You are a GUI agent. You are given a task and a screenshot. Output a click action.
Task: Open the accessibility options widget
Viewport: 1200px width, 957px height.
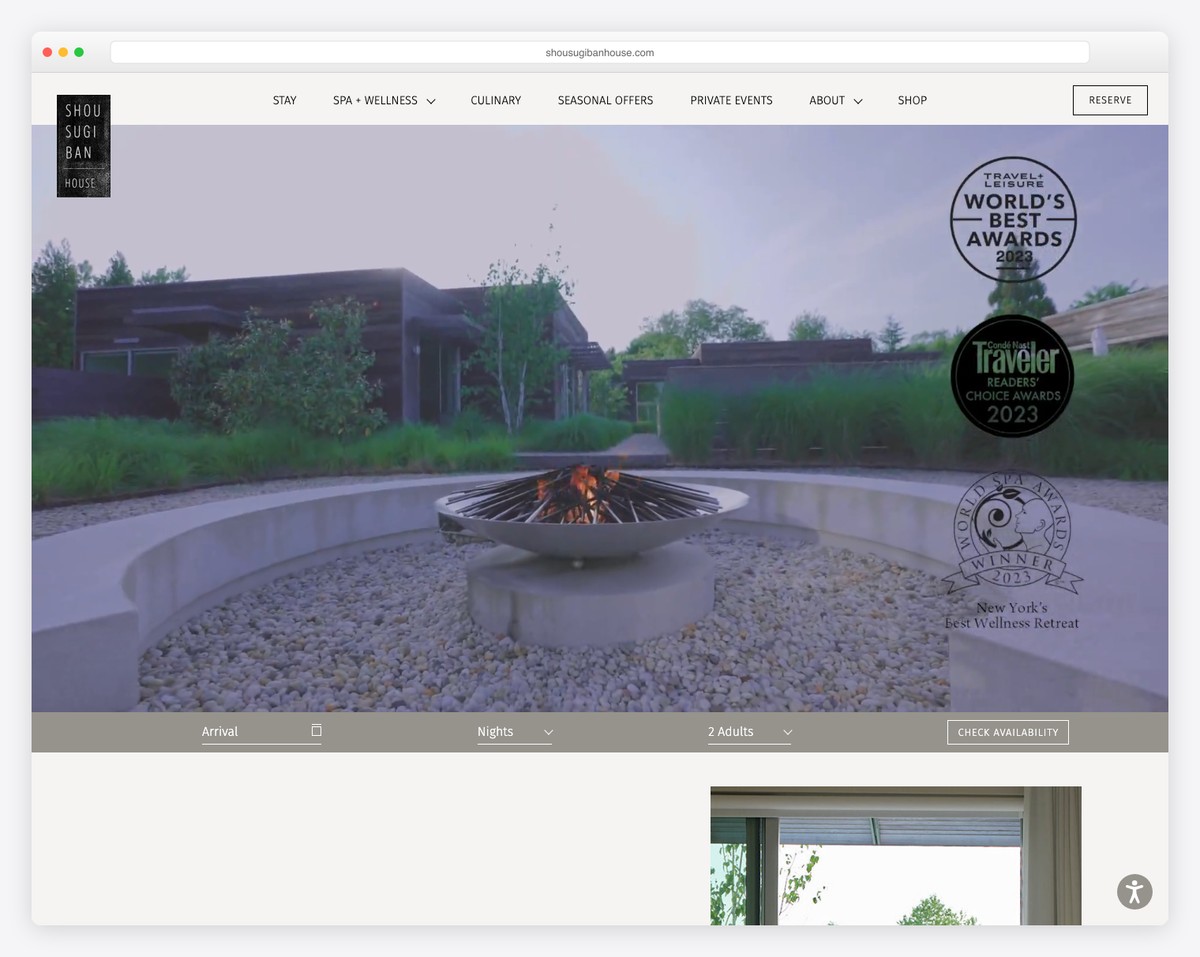(1134, 891)
